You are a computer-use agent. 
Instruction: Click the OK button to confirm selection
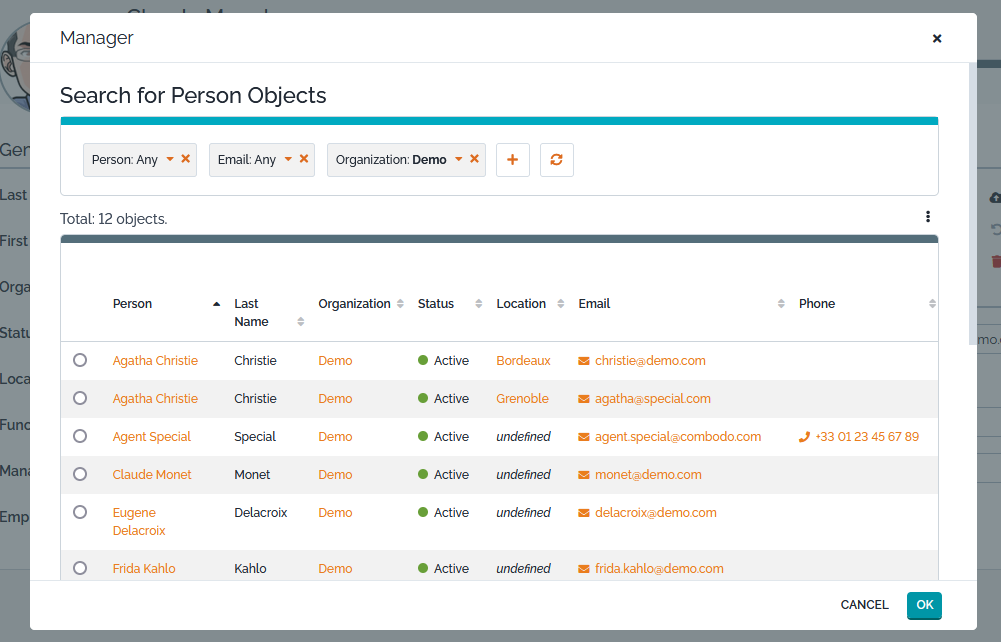[923, 605]
